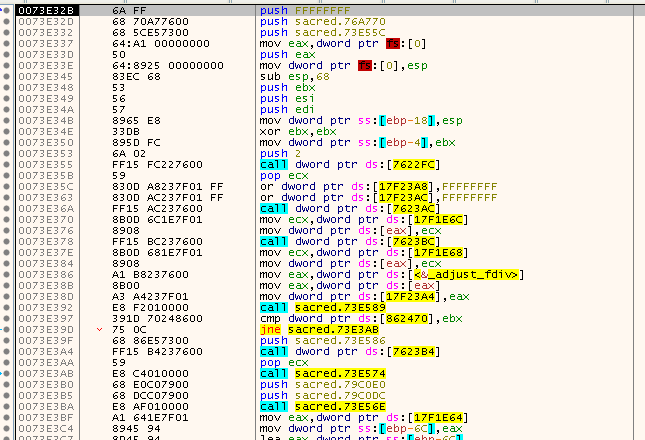Select address 0073E397
Image resolution: width=645 pixels, height=440 pixels.
(46, 318)
